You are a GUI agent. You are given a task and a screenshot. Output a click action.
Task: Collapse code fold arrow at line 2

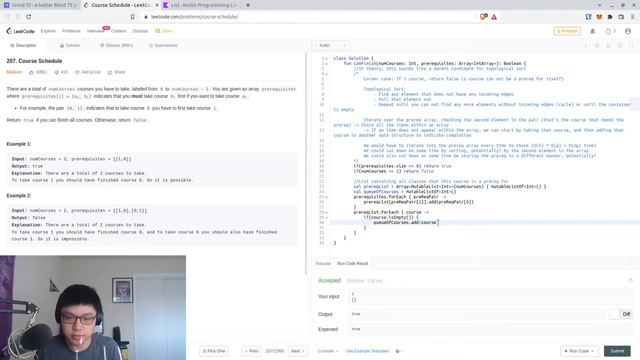pos(327,64)
